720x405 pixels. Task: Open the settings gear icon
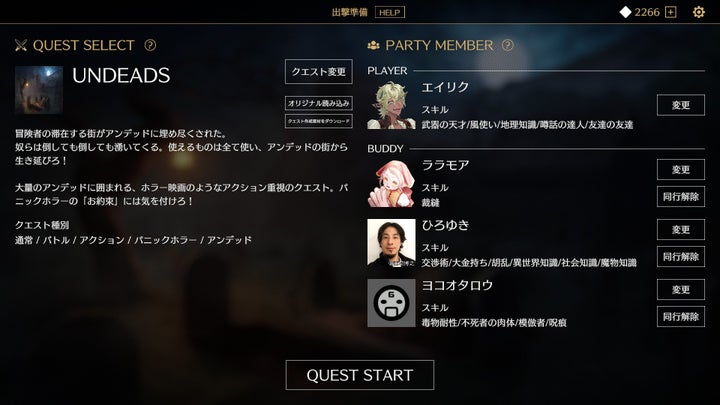click(x=698, y=12)
